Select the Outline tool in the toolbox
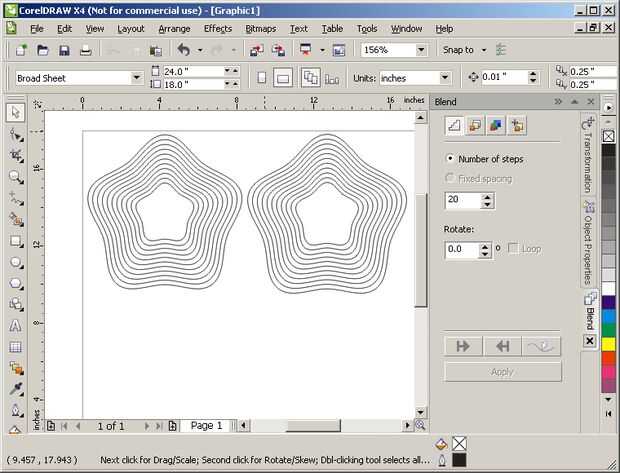 (x=16, y=410)
